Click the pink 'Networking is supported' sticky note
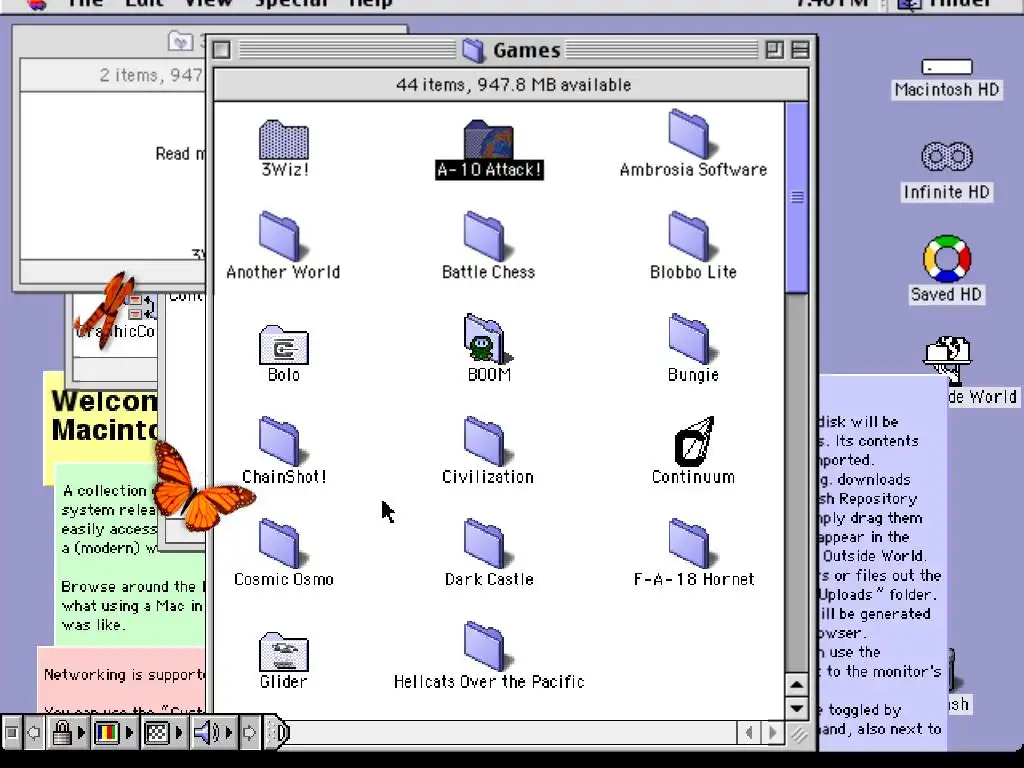This screenshot has width=1024, height=768. coord(123,679)
